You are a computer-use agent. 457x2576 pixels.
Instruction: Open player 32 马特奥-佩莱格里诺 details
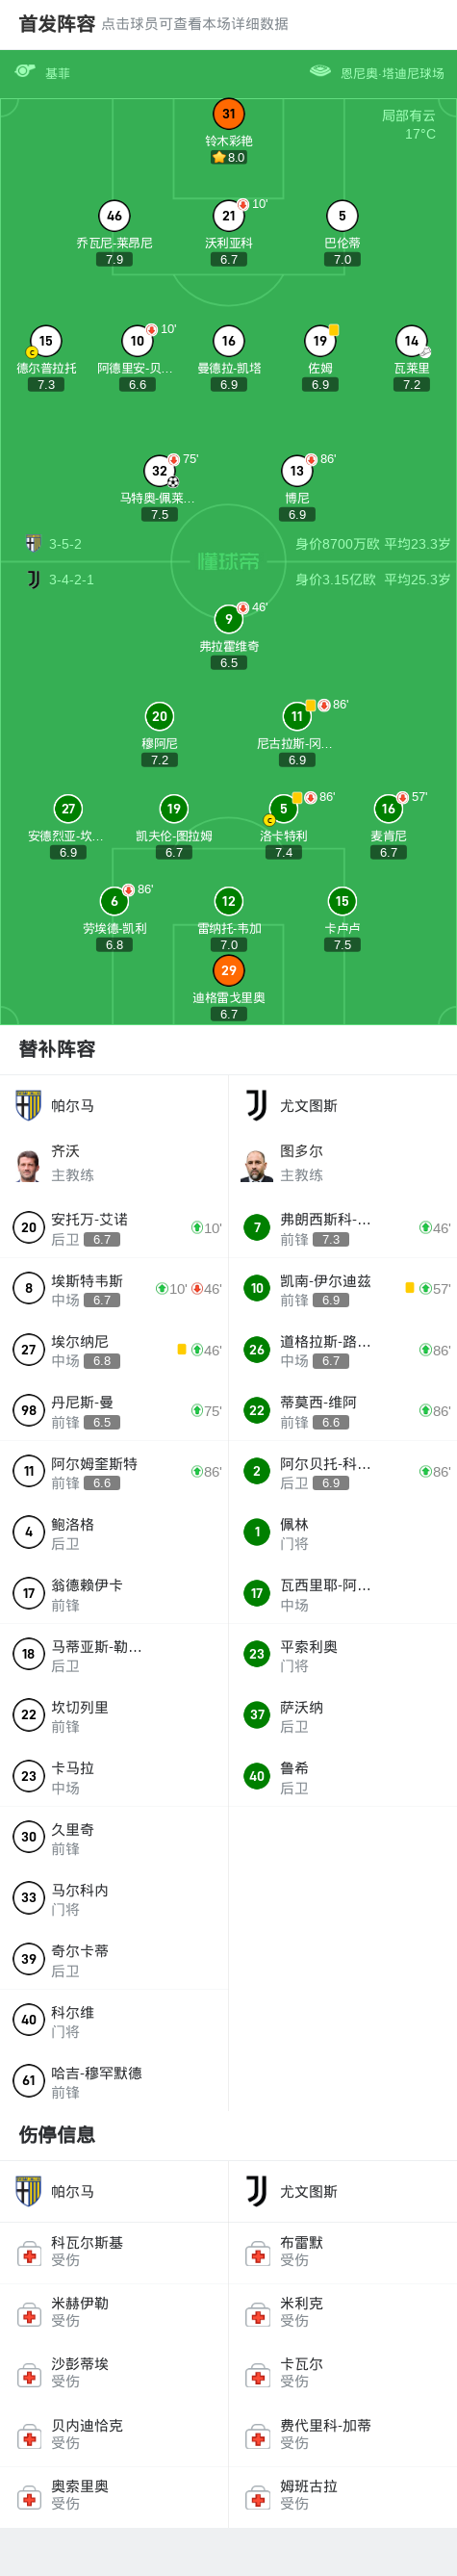coord(159,471)
